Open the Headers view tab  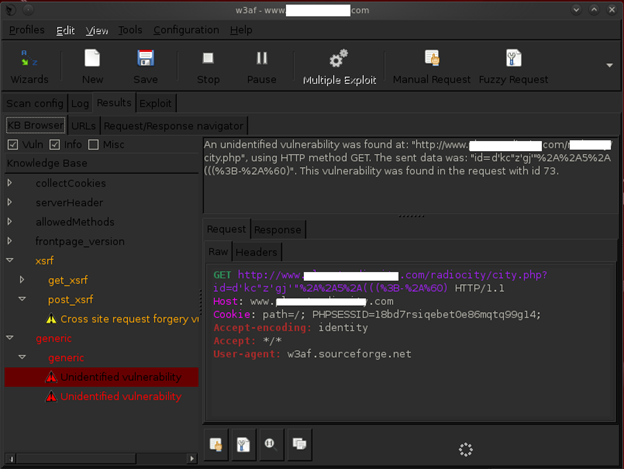tap(256, 252)
